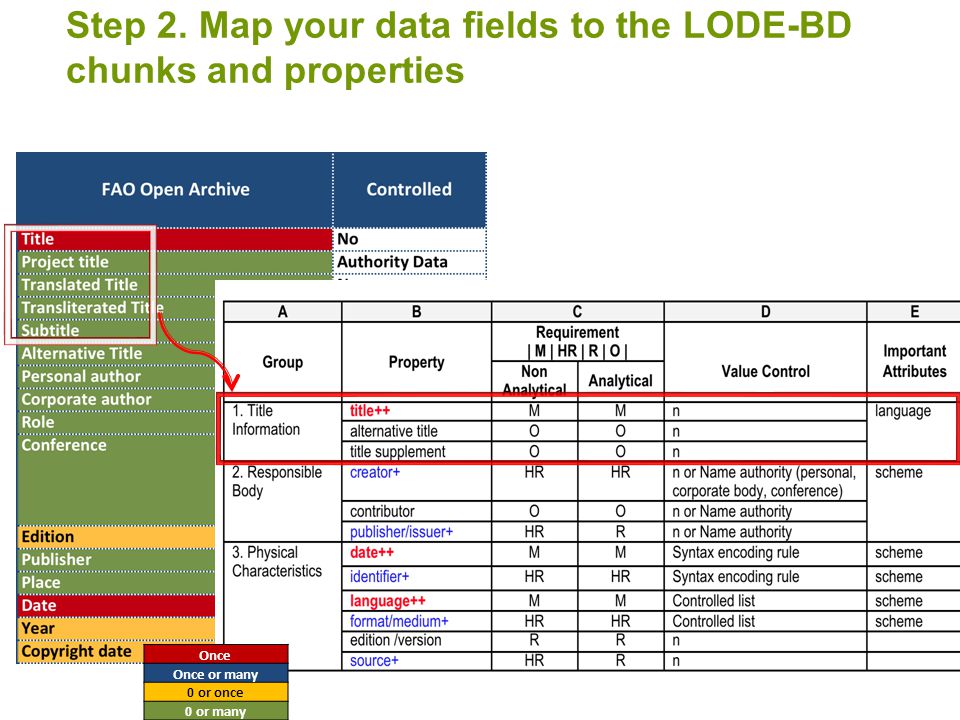Select the 'Translated Title' row
Viewport: 960px width, 720px height.
tap(116, 285)
